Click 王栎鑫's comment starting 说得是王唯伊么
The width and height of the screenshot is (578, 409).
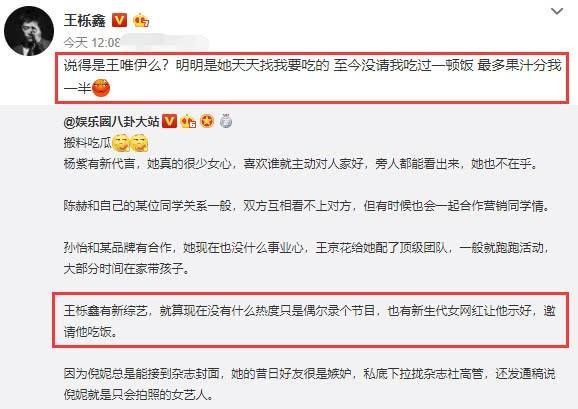312,77
